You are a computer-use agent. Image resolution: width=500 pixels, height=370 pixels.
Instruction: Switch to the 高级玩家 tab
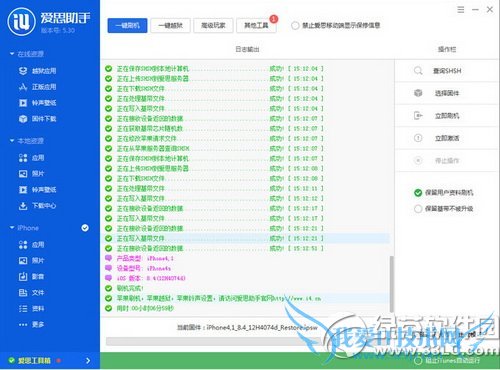[213, 25]
